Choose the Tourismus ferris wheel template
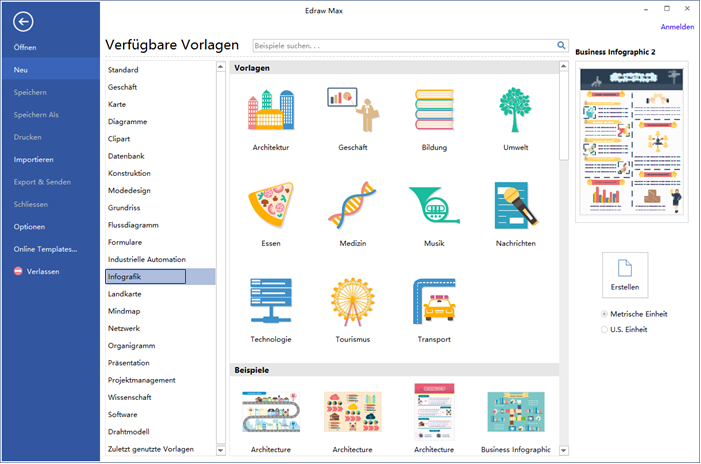701x464 pixels. pyautogui.click(x=353, y=301)
